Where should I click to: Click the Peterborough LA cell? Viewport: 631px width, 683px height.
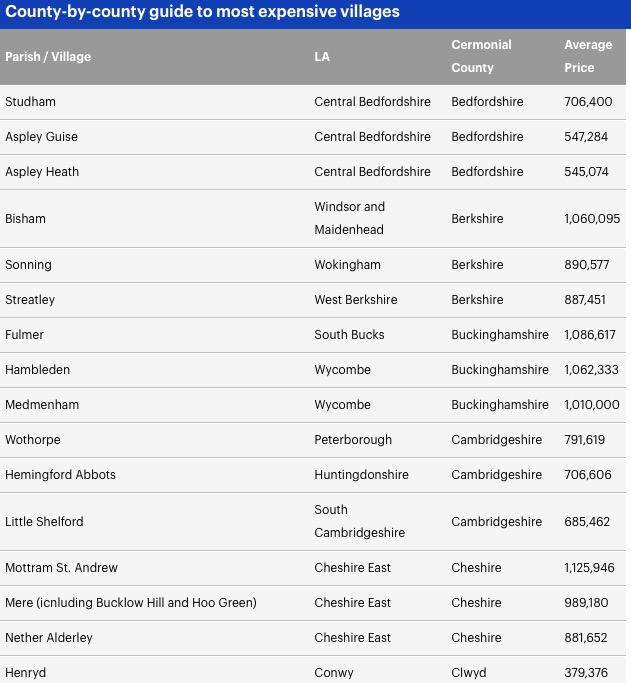coord(353,440)
